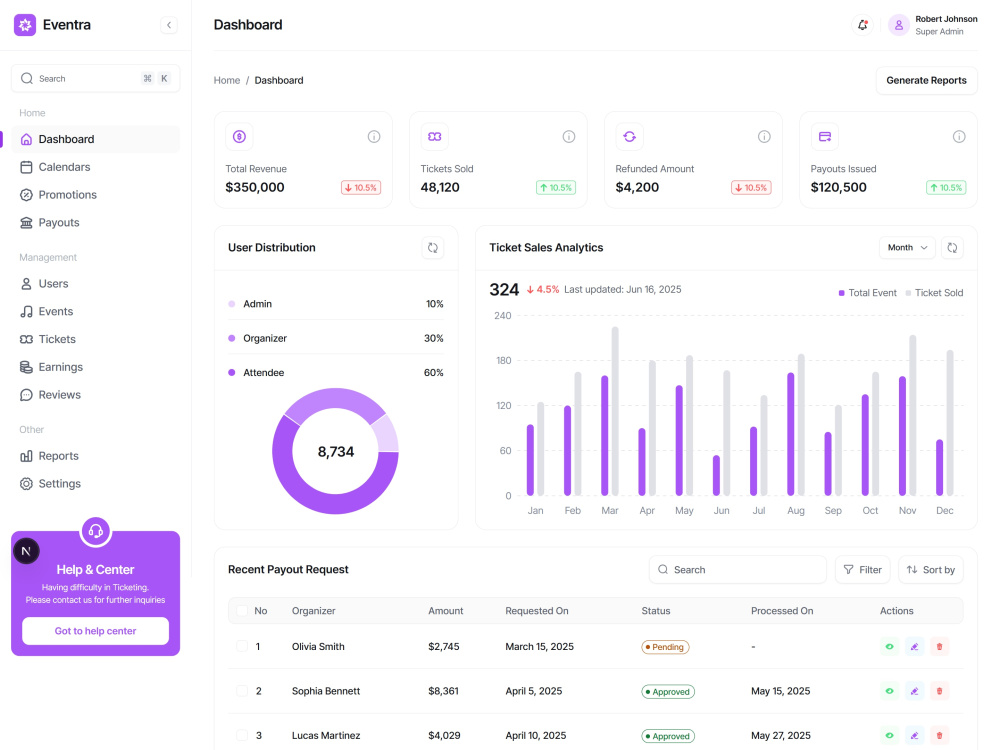Click the Payouts Issued card icon
Viewport: 1000px width, 750px height.
[x=825, y=136]
